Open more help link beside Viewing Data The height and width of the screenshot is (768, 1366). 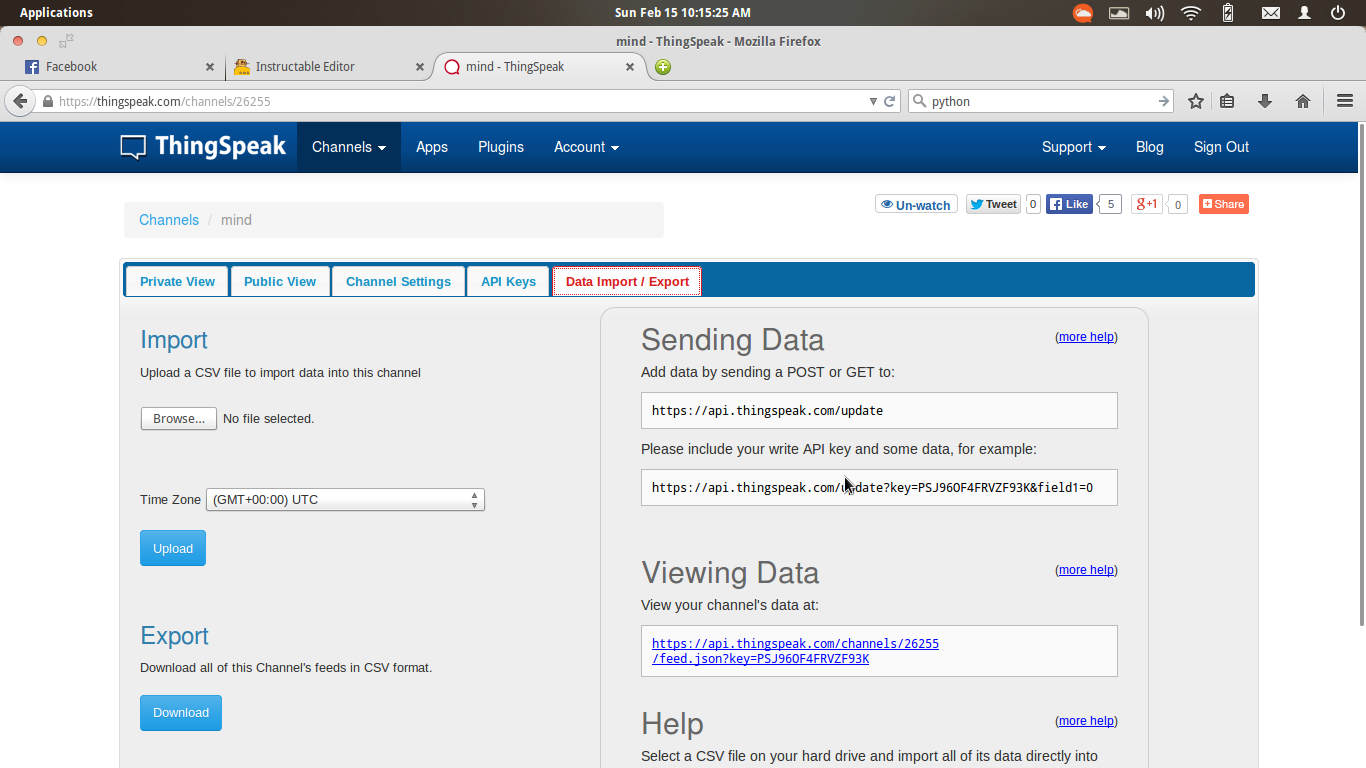point(1086,570)
